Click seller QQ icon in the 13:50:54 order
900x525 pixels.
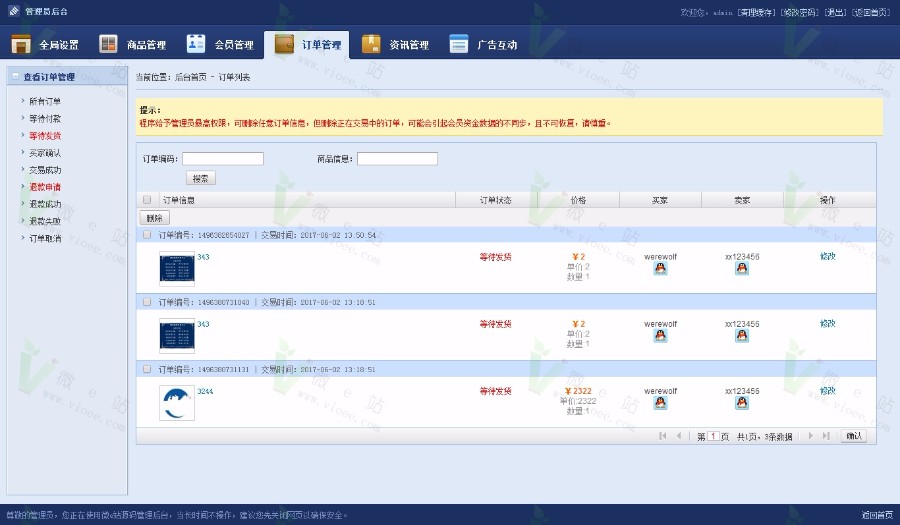click(x=742, y=269)
